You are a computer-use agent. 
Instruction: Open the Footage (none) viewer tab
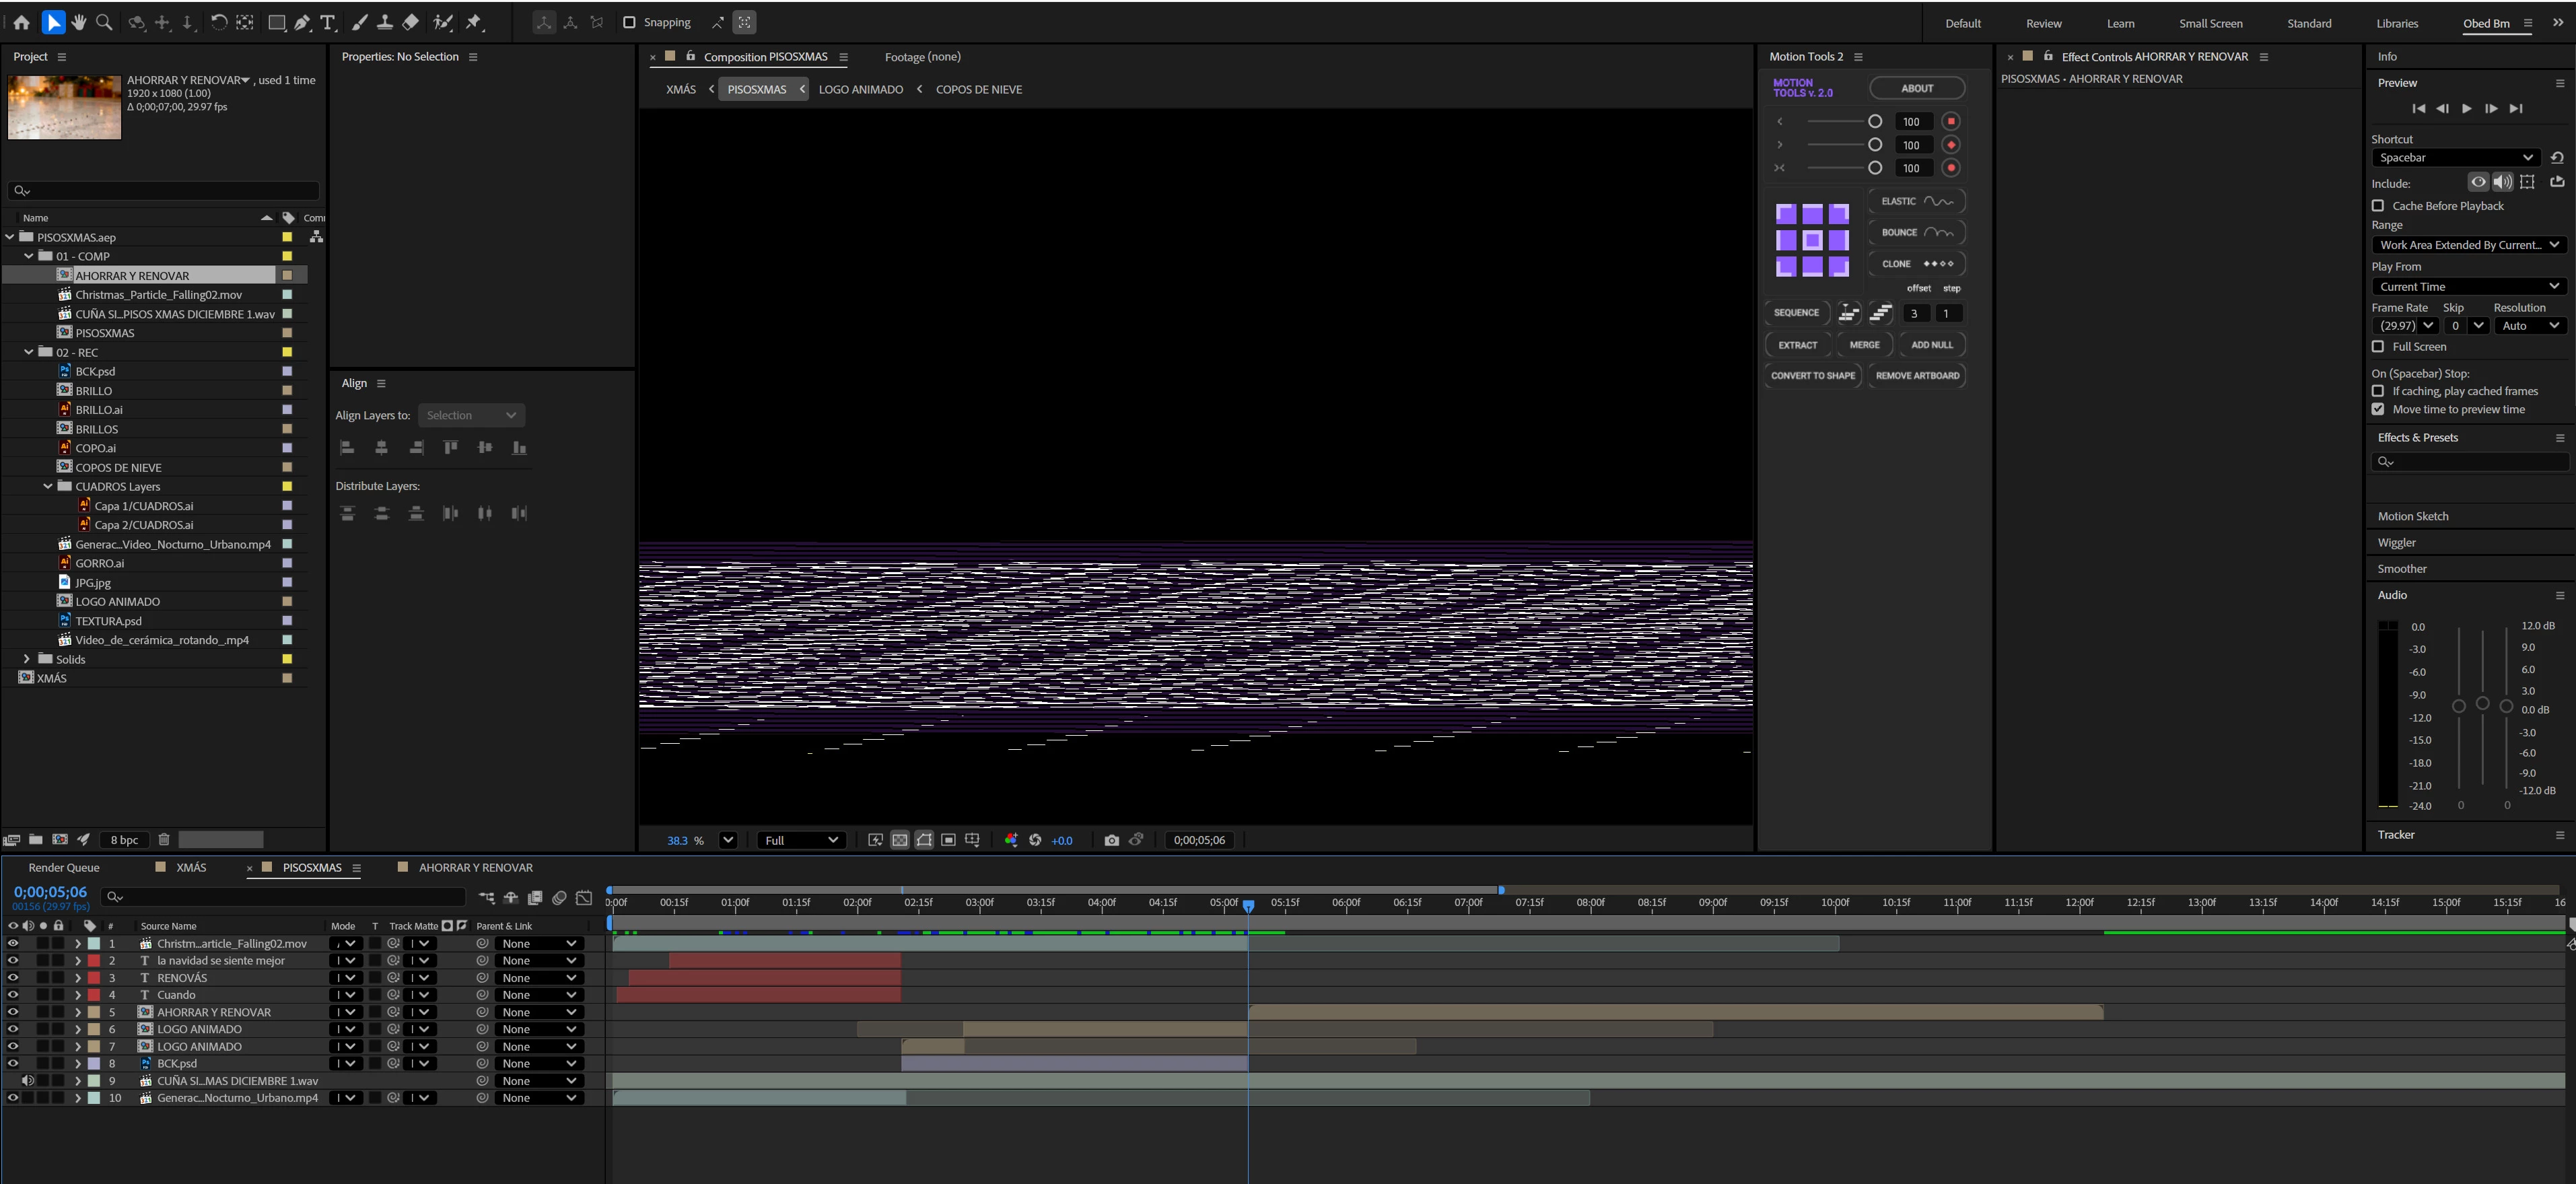click(x=922, y=57)
